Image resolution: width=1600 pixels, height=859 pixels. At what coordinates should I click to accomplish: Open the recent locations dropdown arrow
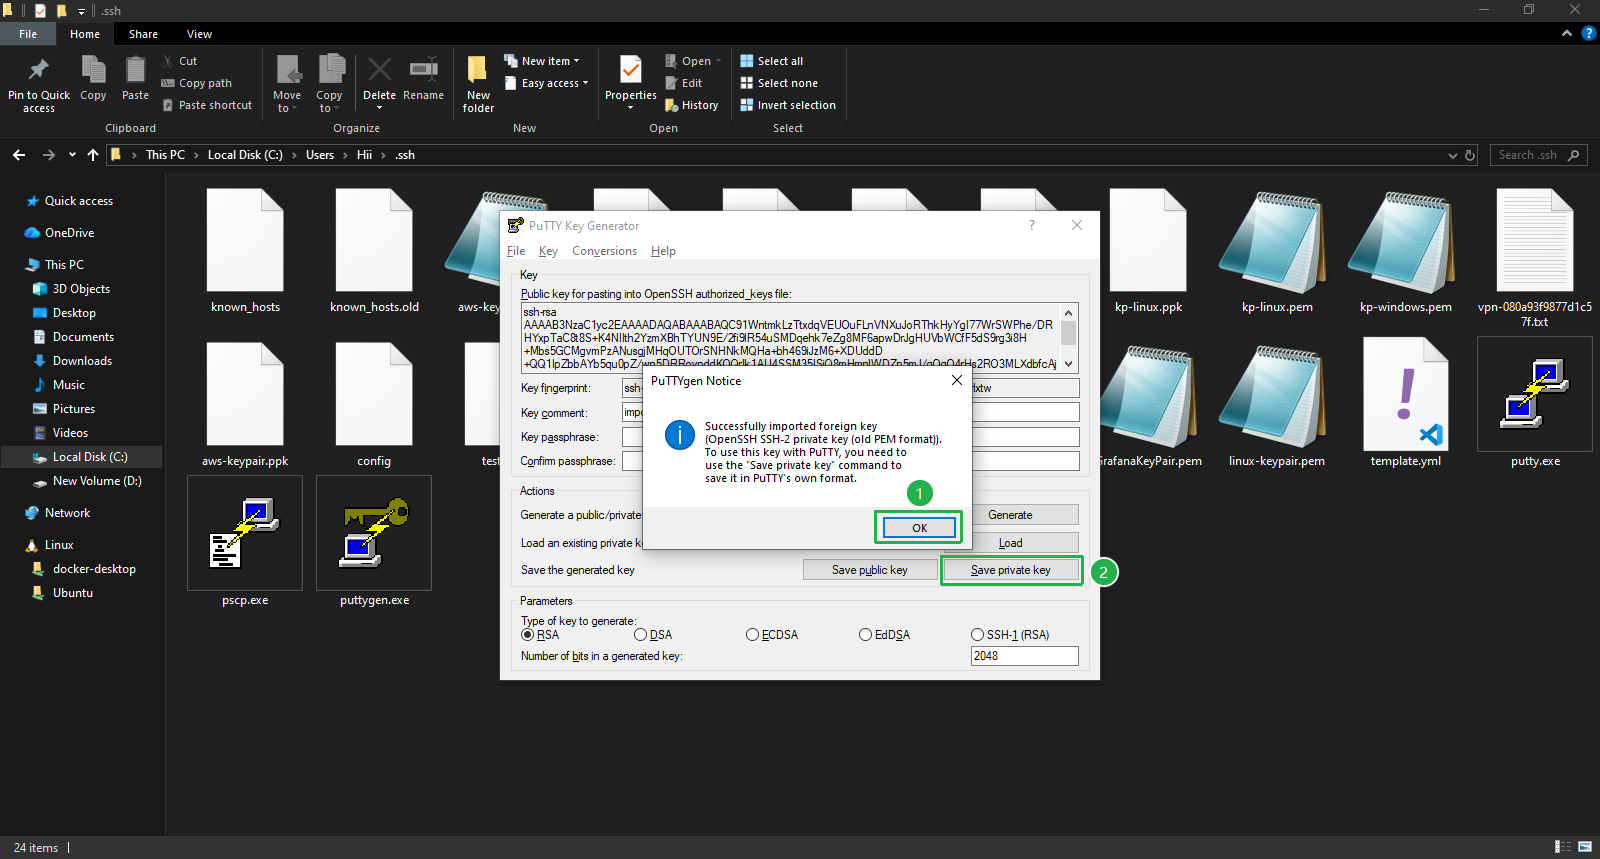[72, 155]
